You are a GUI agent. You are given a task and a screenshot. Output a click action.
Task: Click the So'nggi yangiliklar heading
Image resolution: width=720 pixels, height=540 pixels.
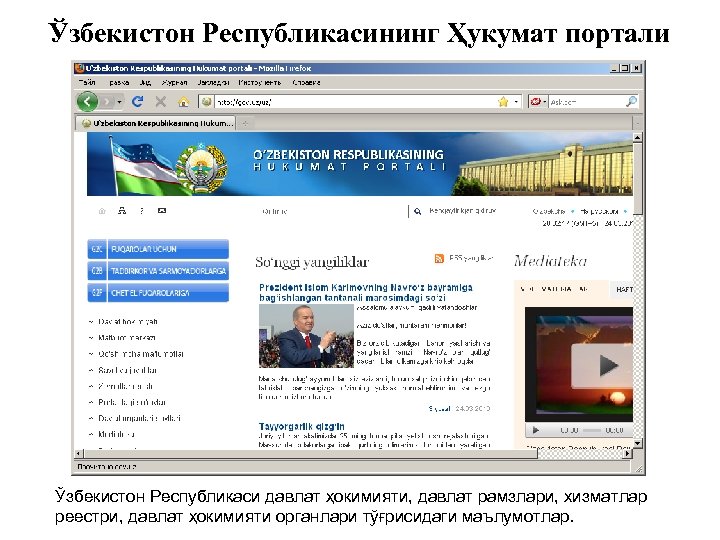pos(312,262)
